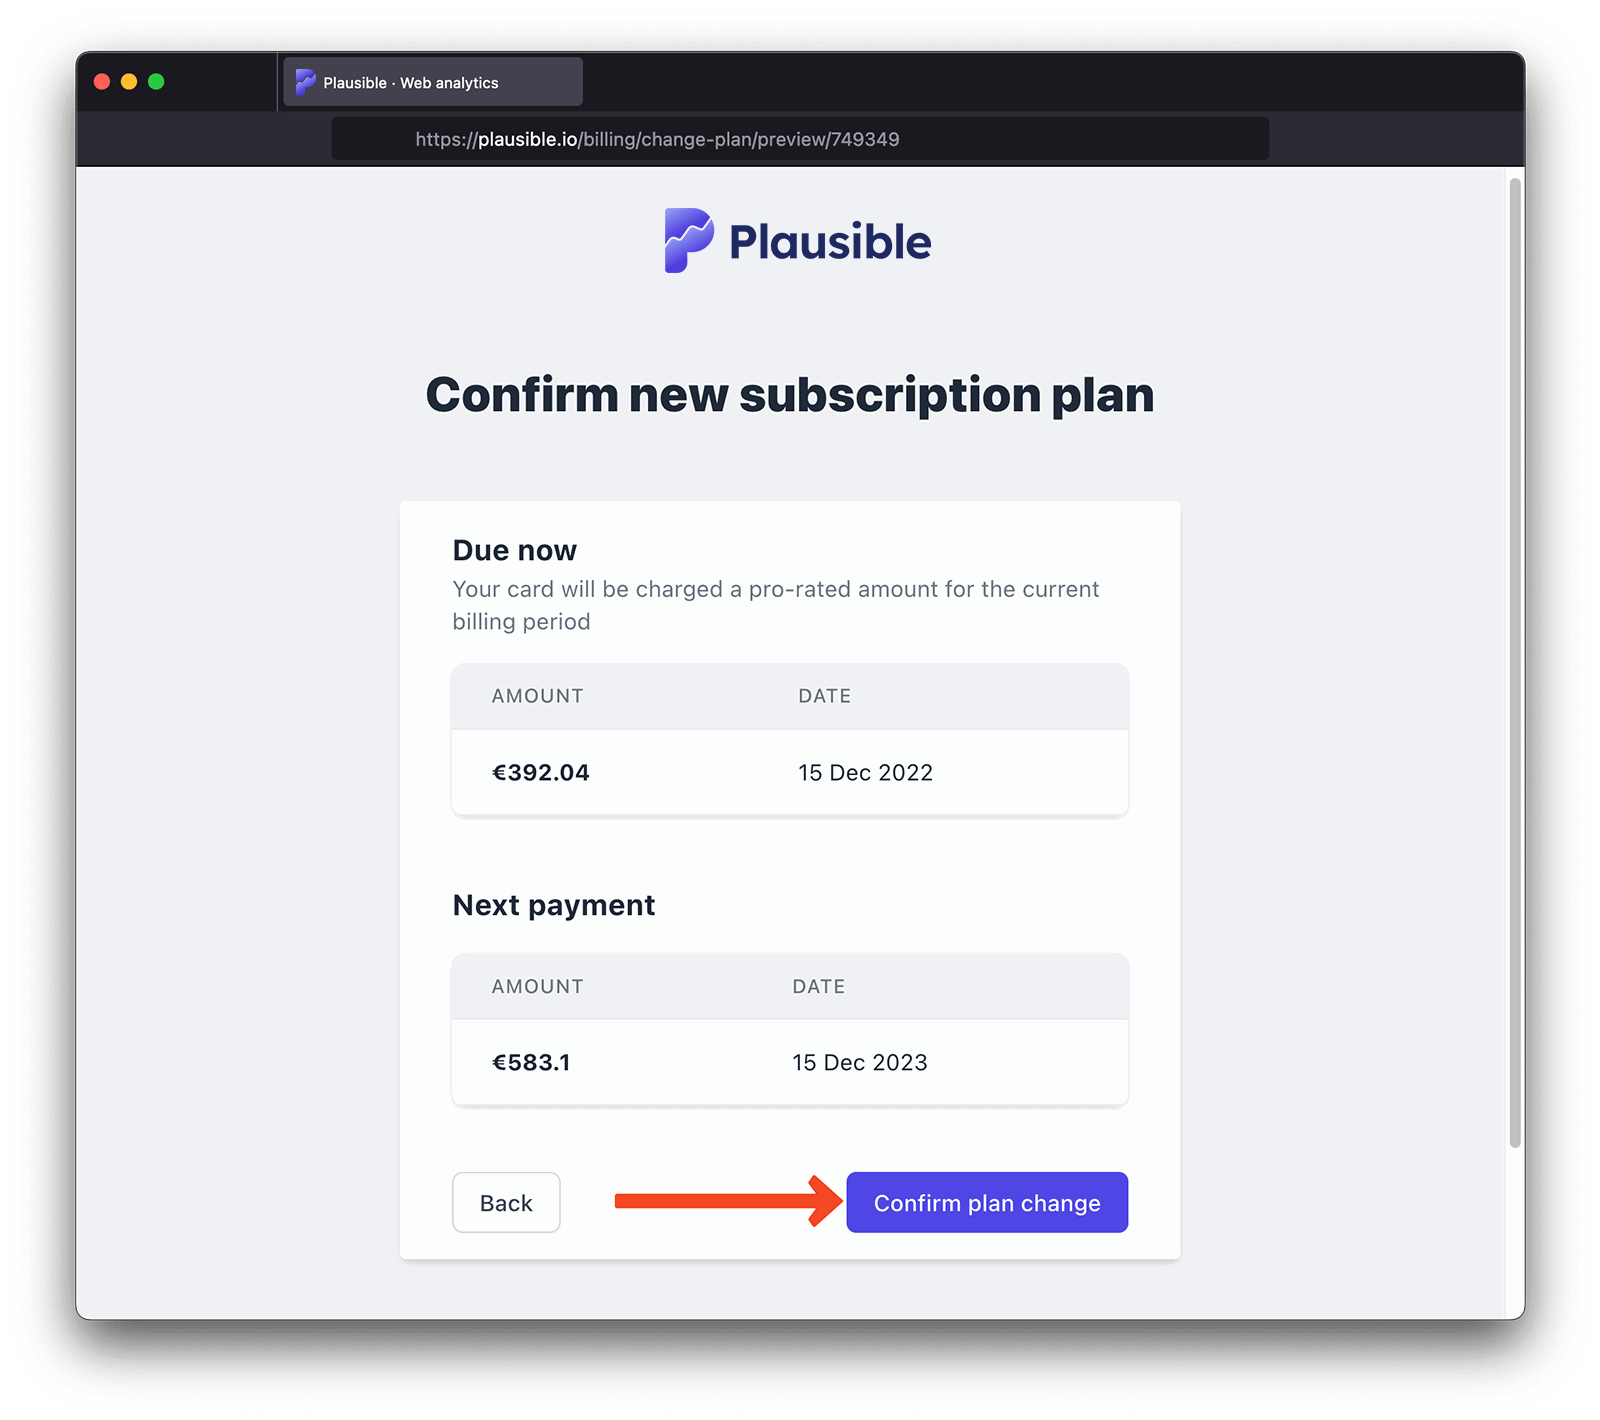Click the 15 Dec 2022 date

coord(865,772)
